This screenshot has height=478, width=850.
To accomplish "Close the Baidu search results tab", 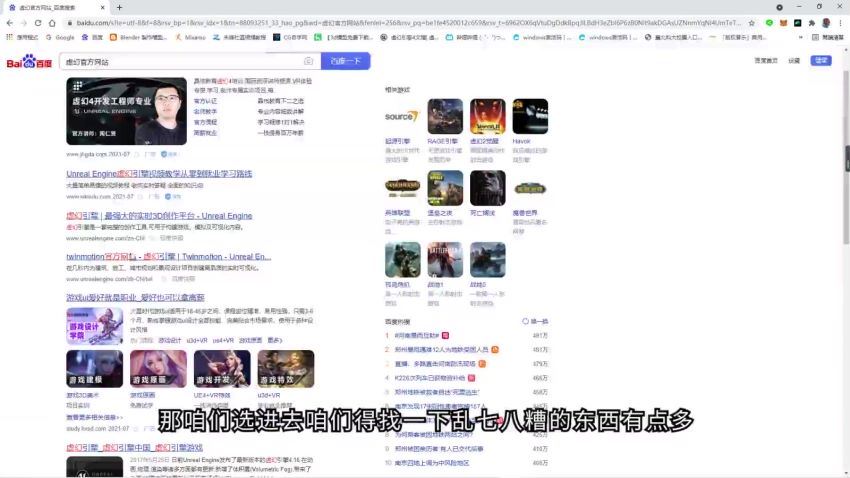I will (x=102, y=8).
